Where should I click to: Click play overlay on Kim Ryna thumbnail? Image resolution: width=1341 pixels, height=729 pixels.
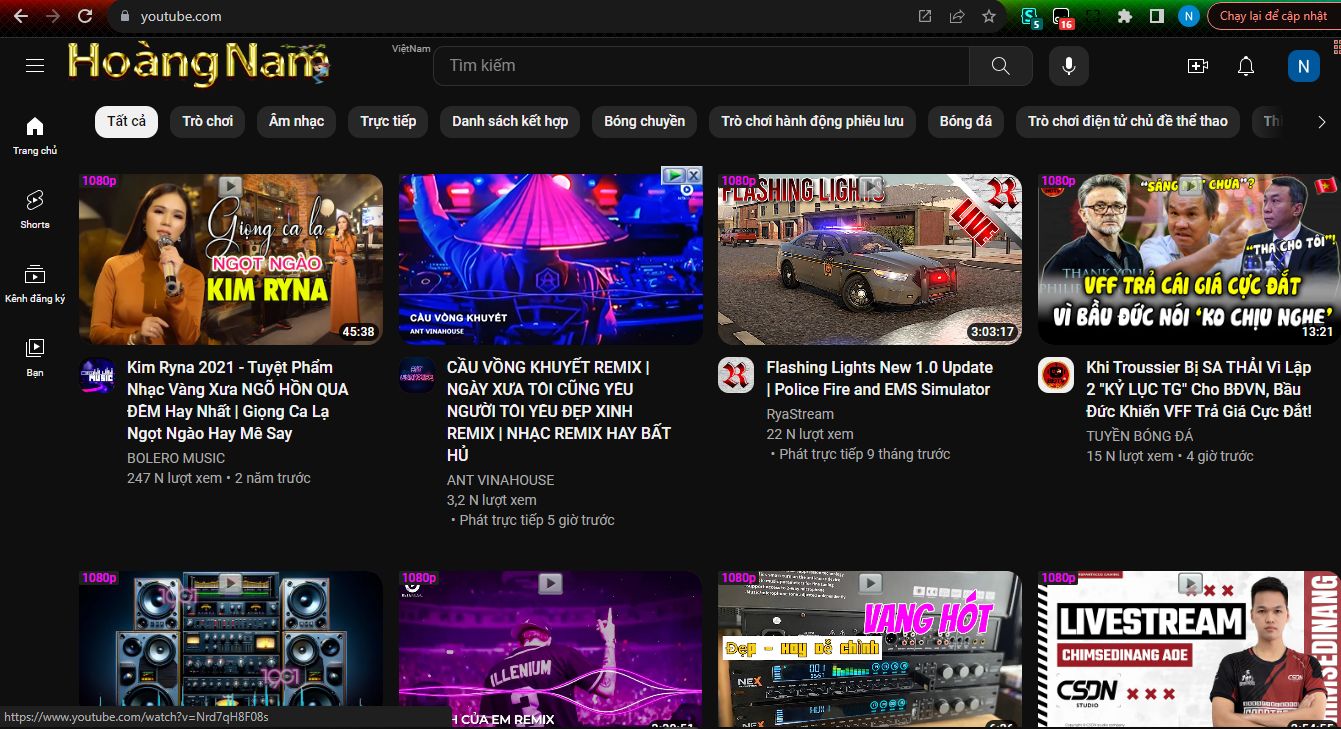coord(231,185)
